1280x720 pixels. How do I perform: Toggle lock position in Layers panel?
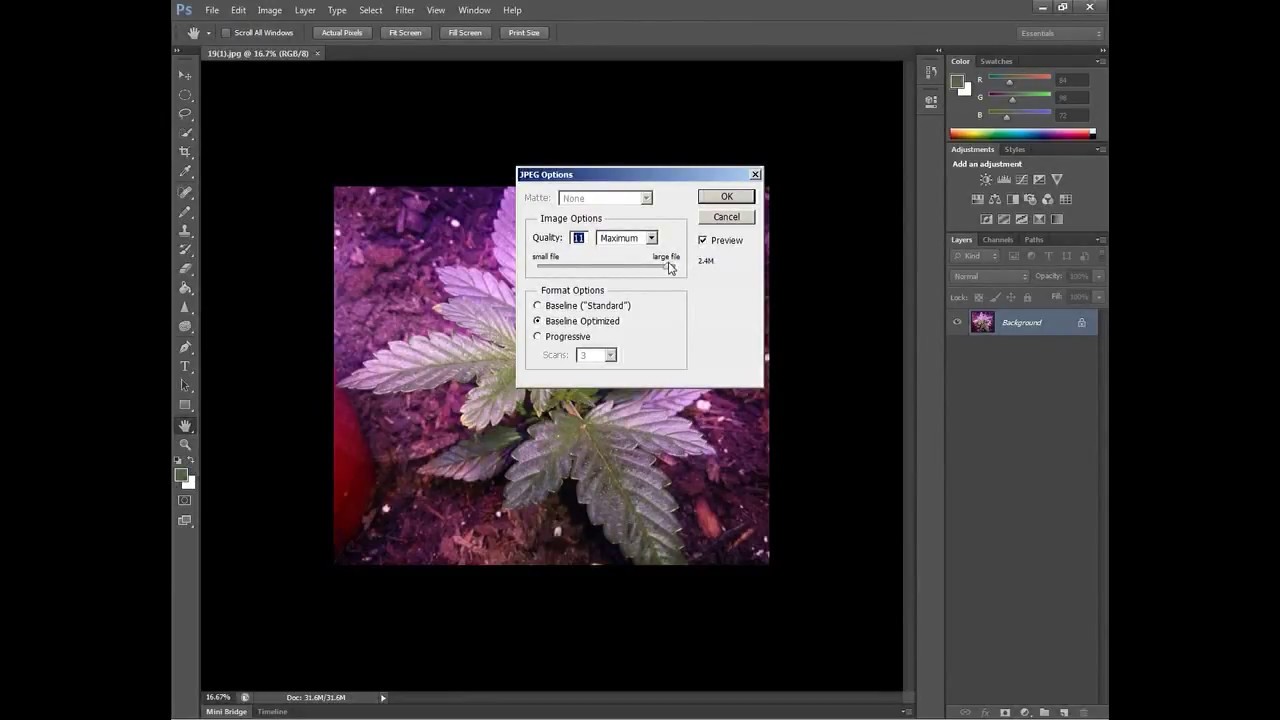click(x=1011, y=297)
